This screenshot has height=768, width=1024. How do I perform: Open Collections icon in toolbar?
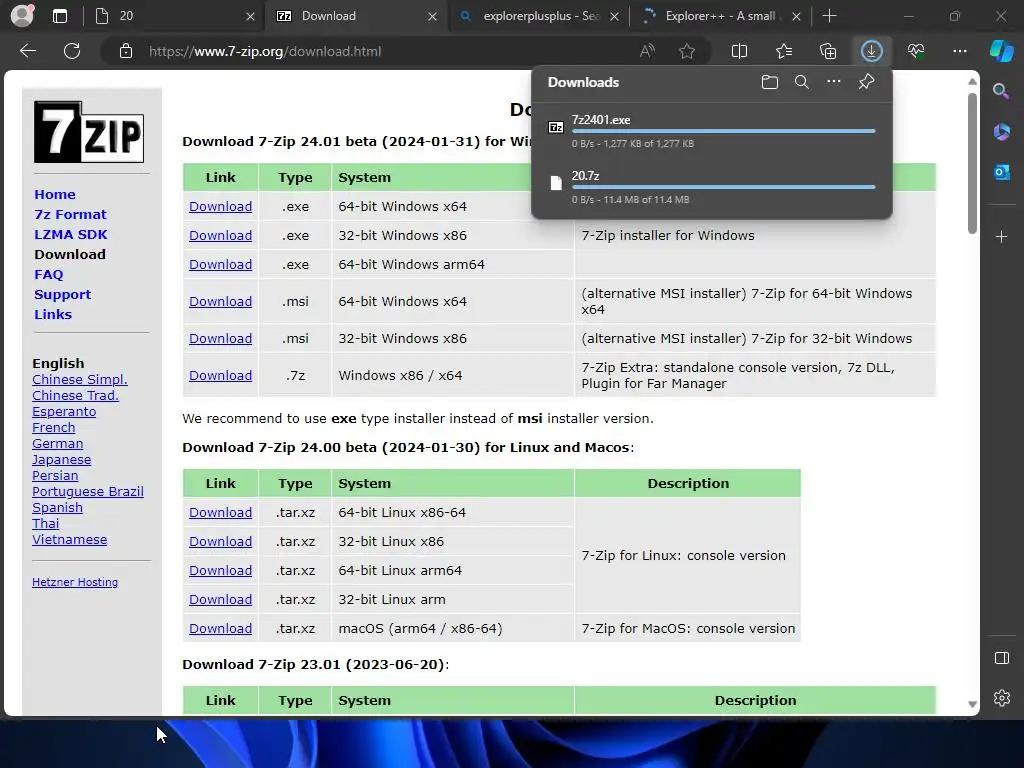point(828,51)
